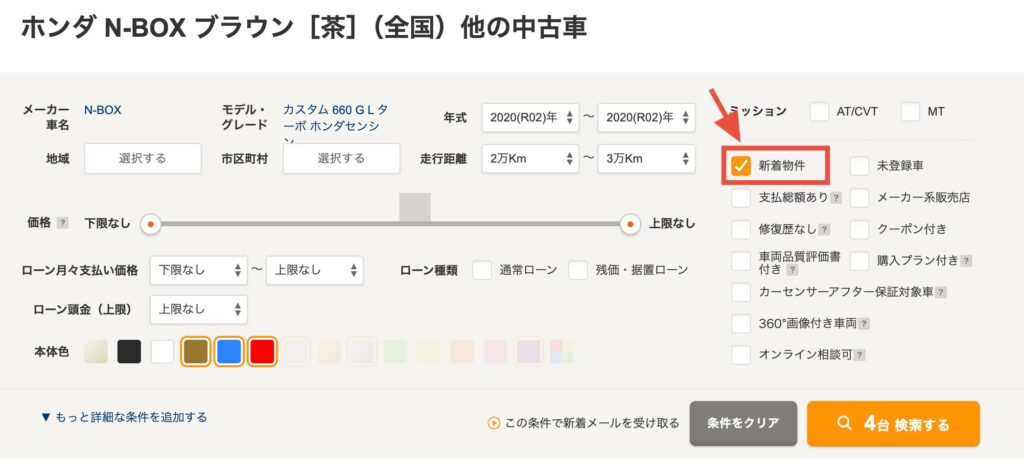The height and width of the screenshot is (473, 1024).
Task: Check the 360°画像付き車両 checkbox
Action: [x=741, y=323]
